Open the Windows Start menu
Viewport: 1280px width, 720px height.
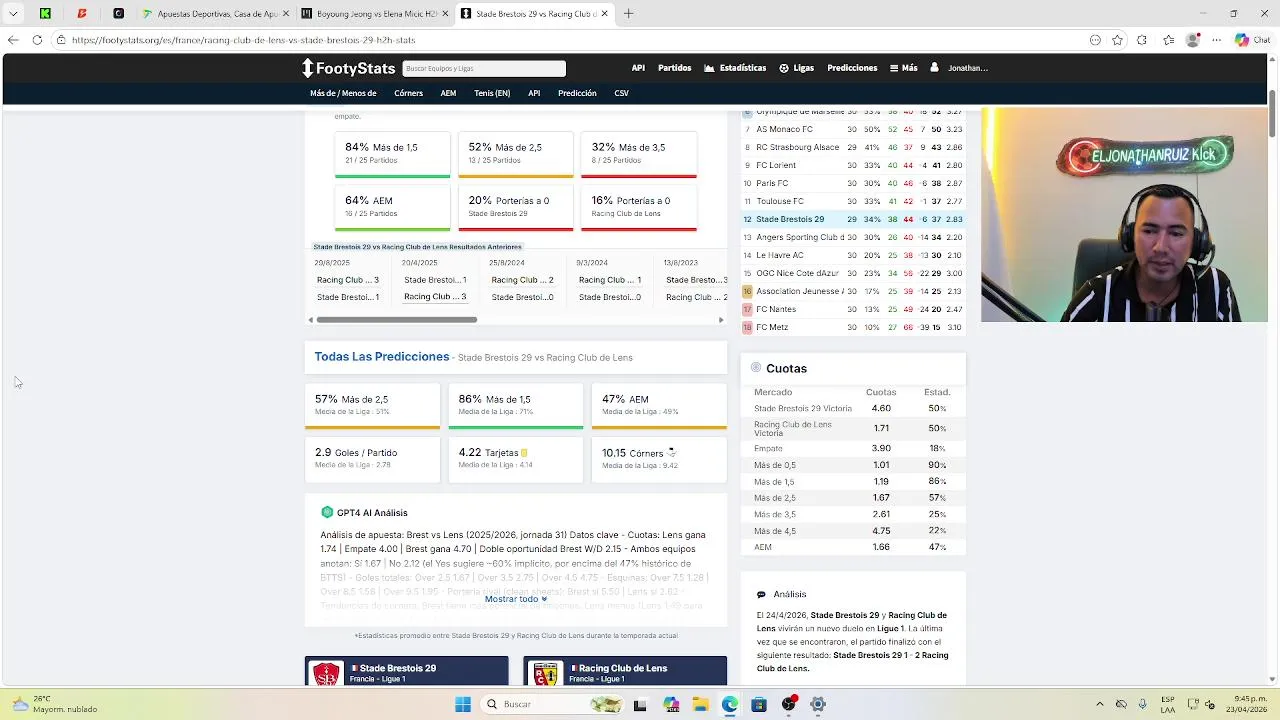463,704
